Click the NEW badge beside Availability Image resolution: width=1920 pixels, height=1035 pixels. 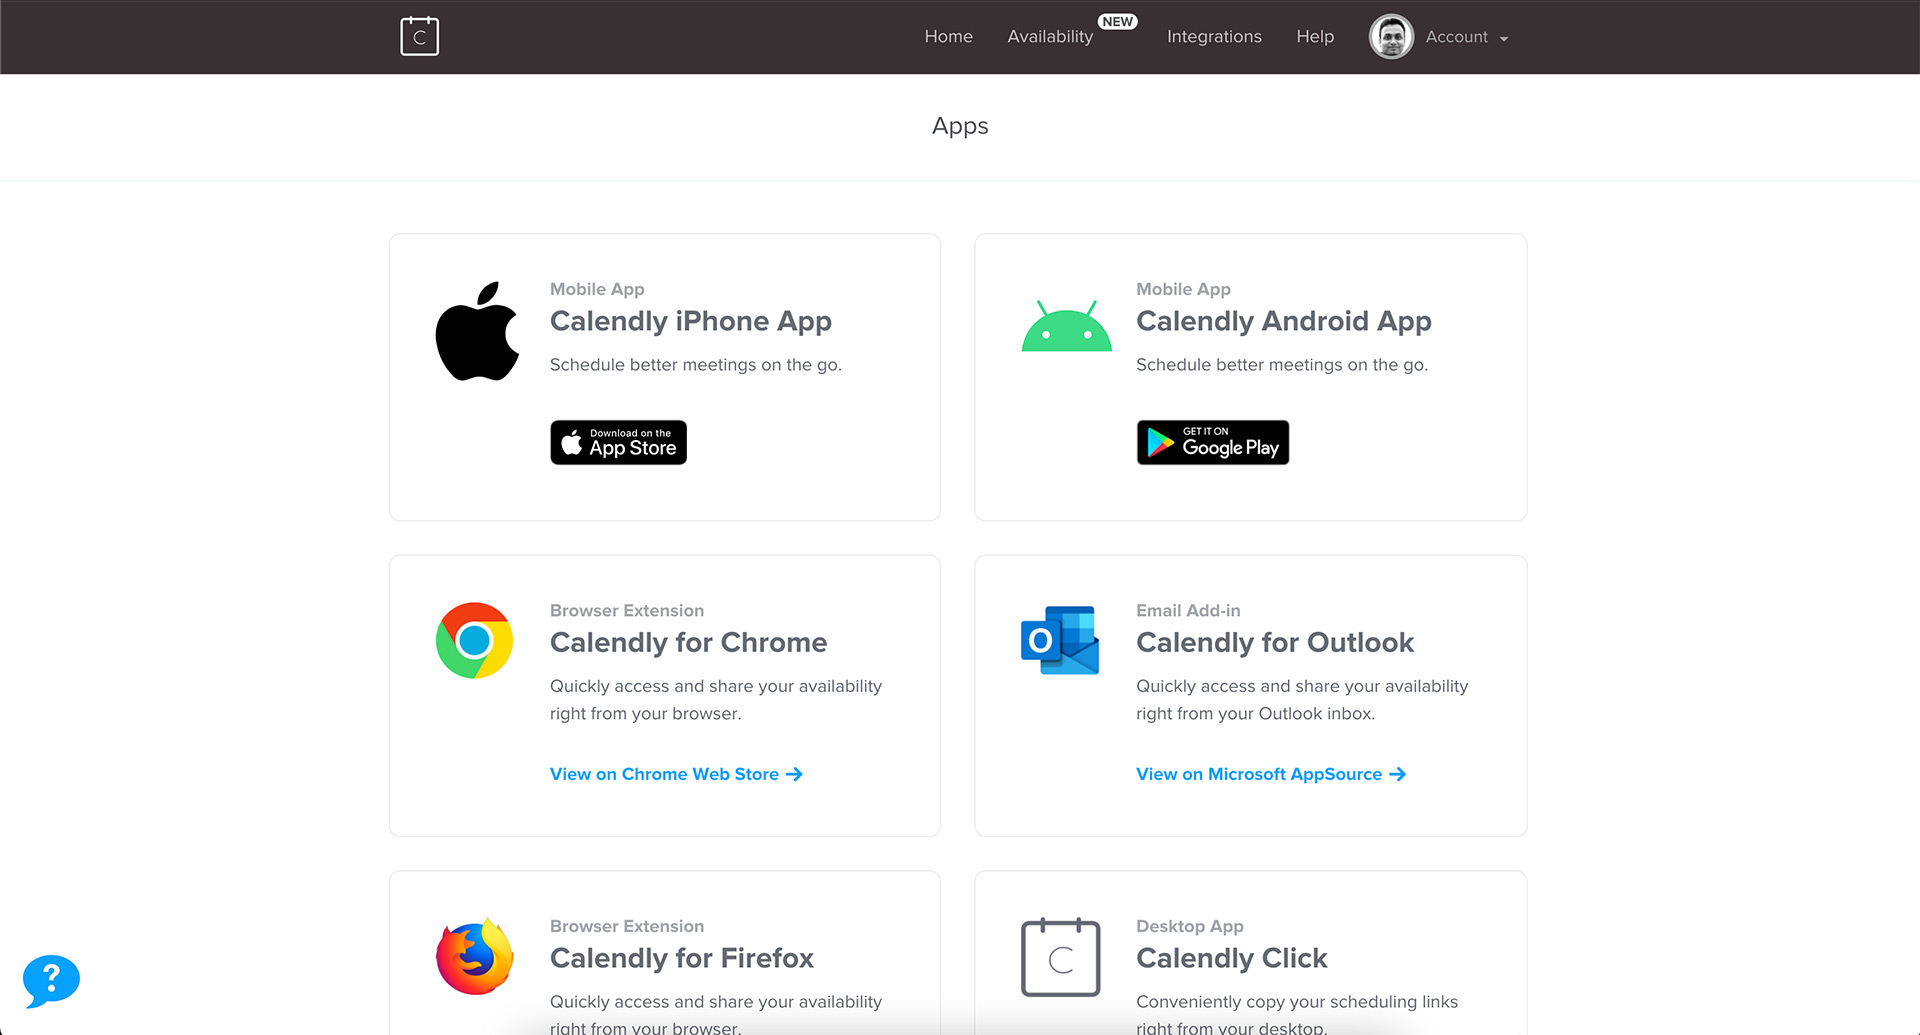(1117, 22)
